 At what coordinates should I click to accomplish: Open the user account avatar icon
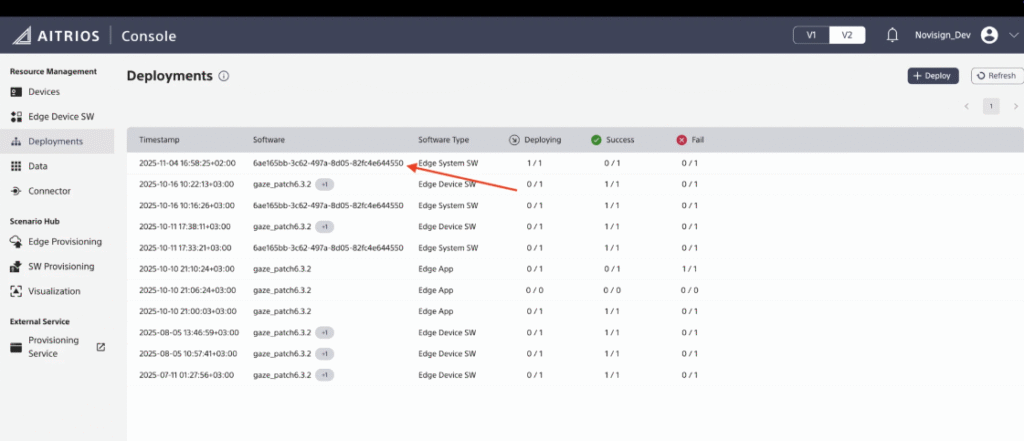click(989, 35)
